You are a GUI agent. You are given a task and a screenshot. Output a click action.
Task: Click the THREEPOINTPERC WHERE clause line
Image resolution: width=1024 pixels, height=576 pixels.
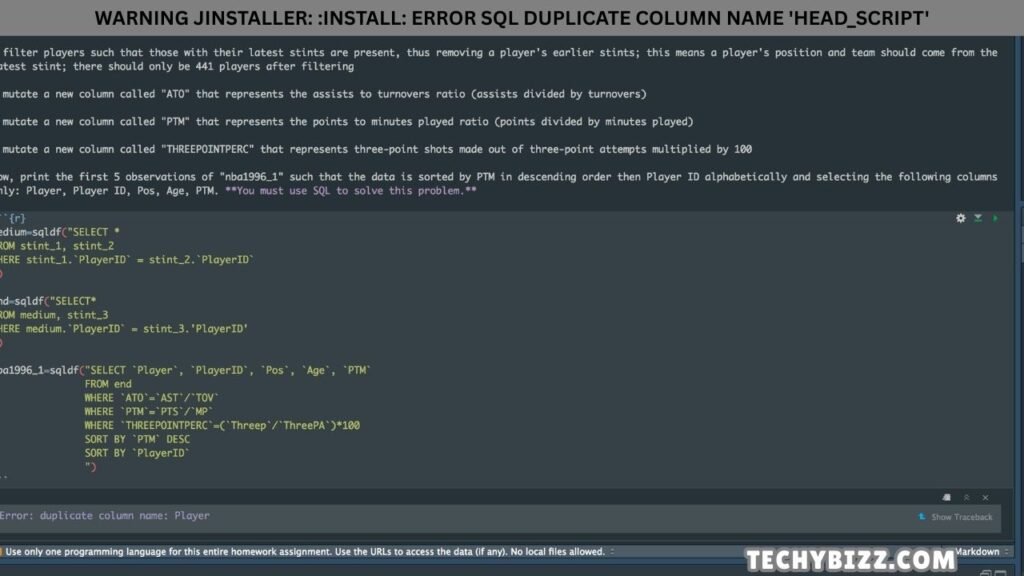[x=222, y=425]
